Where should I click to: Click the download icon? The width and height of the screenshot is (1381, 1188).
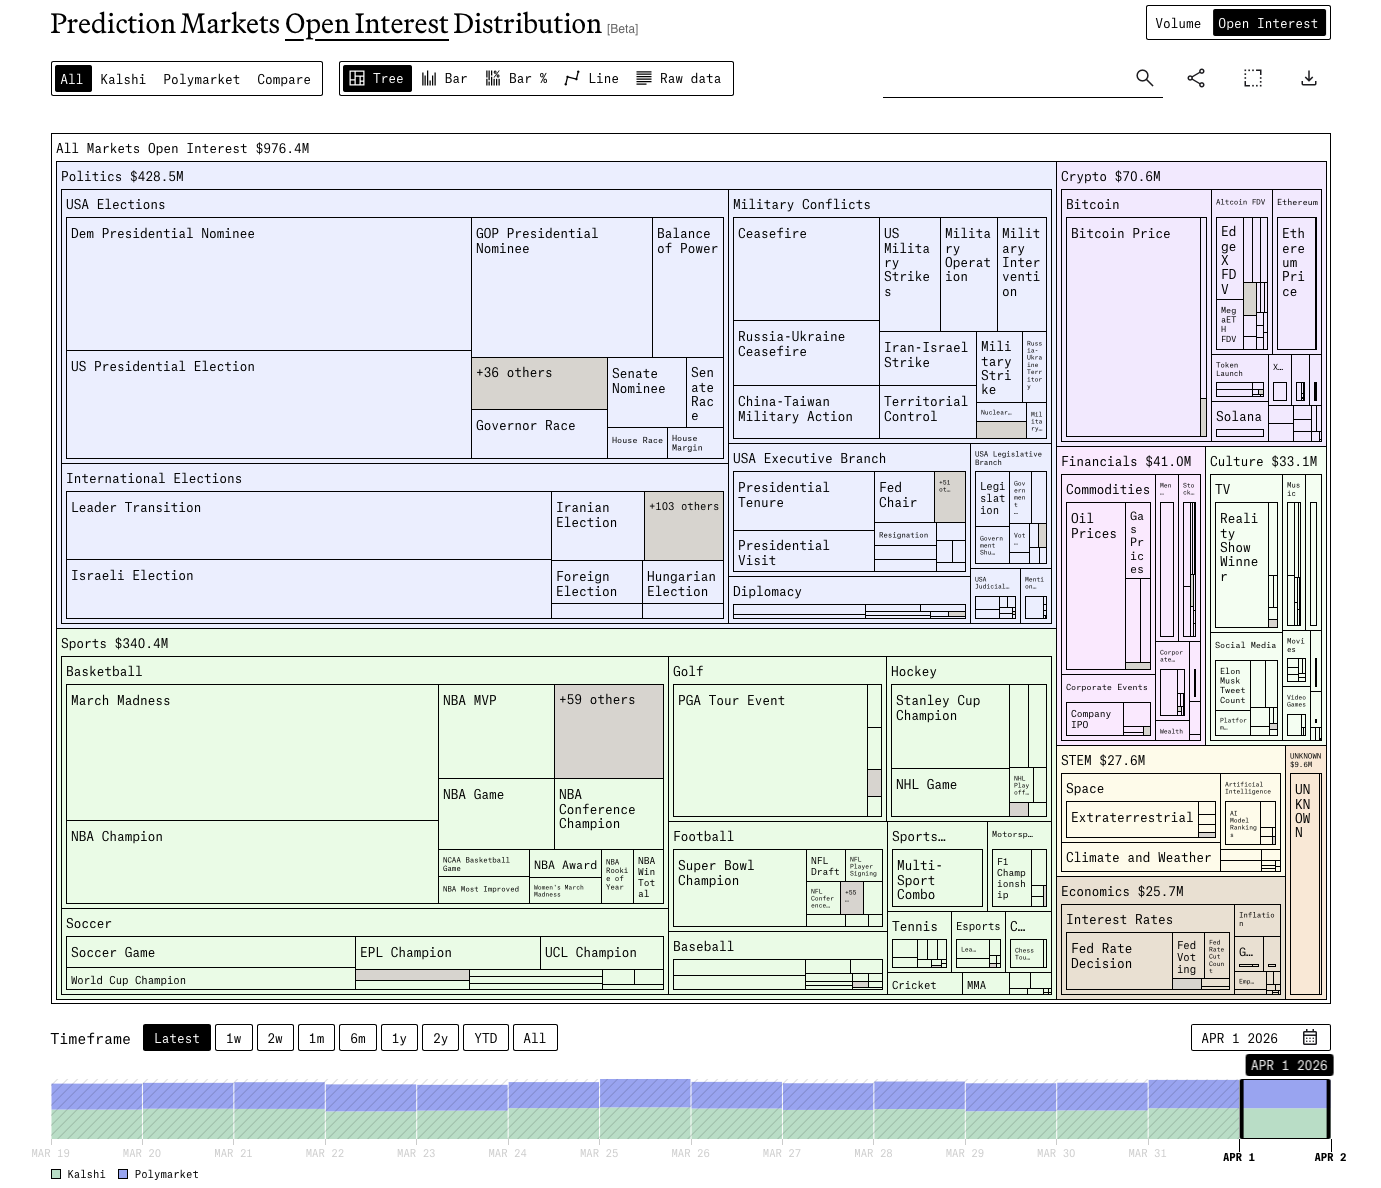[x=1308, y=78]
